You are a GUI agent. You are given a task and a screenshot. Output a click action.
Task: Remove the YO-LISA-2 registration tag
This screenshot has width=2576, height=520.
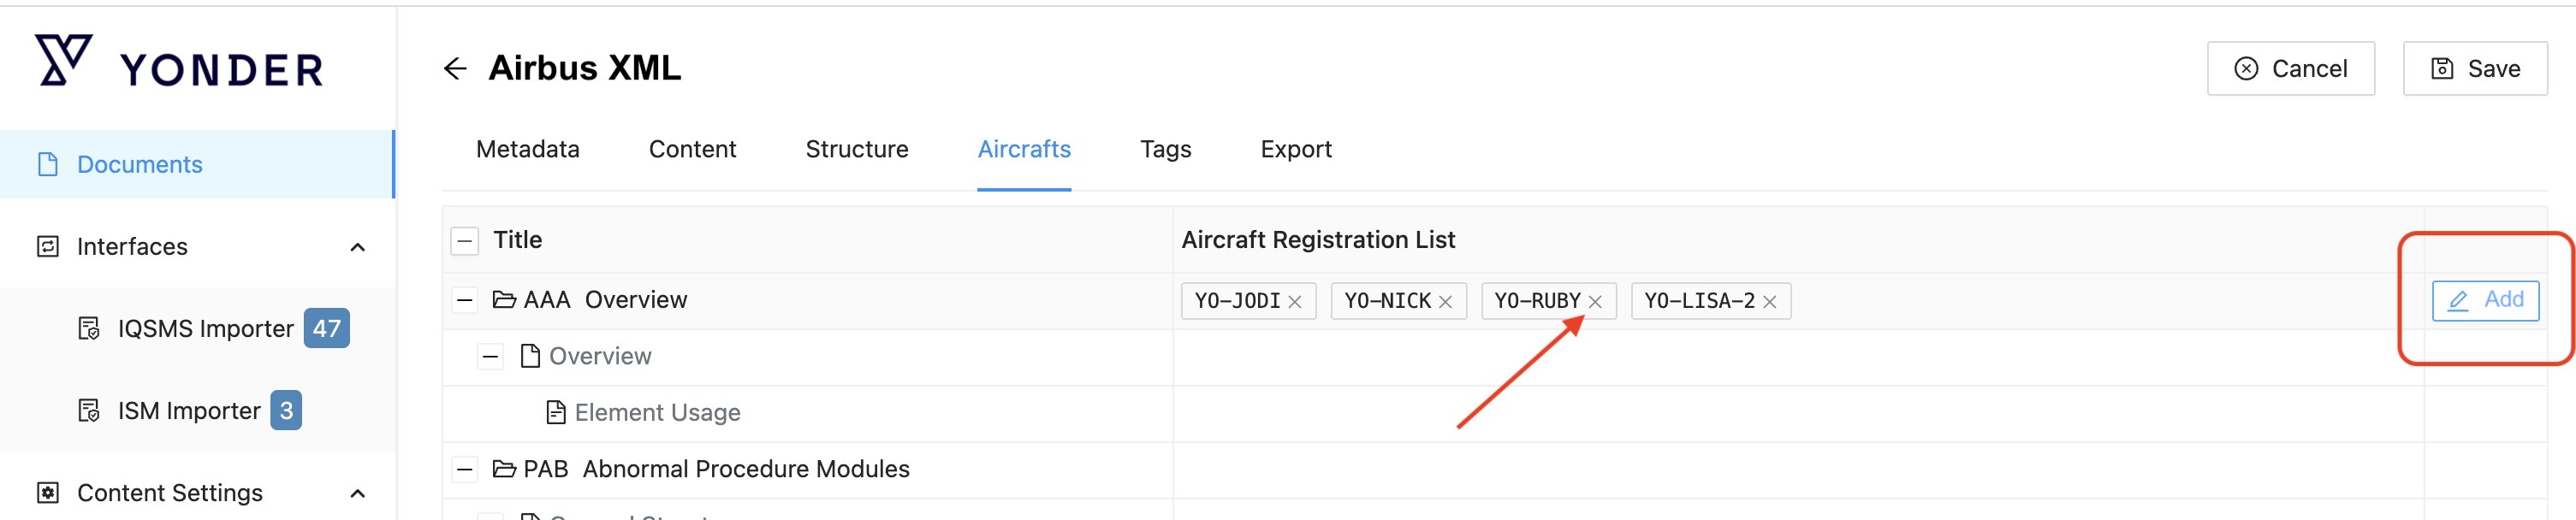point(1770,302)
